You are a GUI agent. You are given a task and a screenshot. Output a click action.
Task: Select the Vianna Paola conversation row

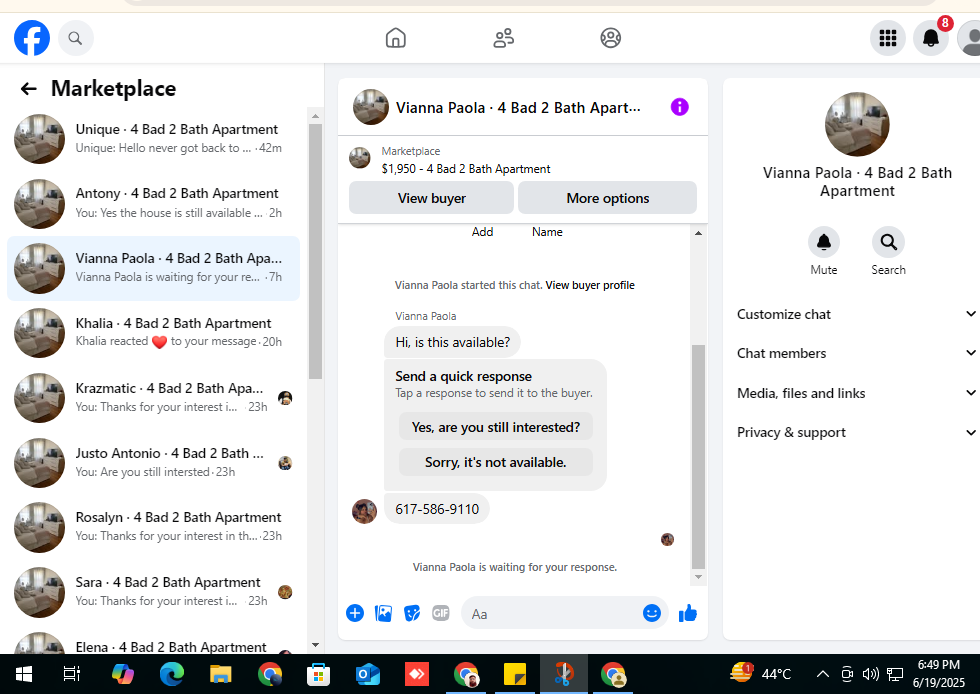pos(154,268)
